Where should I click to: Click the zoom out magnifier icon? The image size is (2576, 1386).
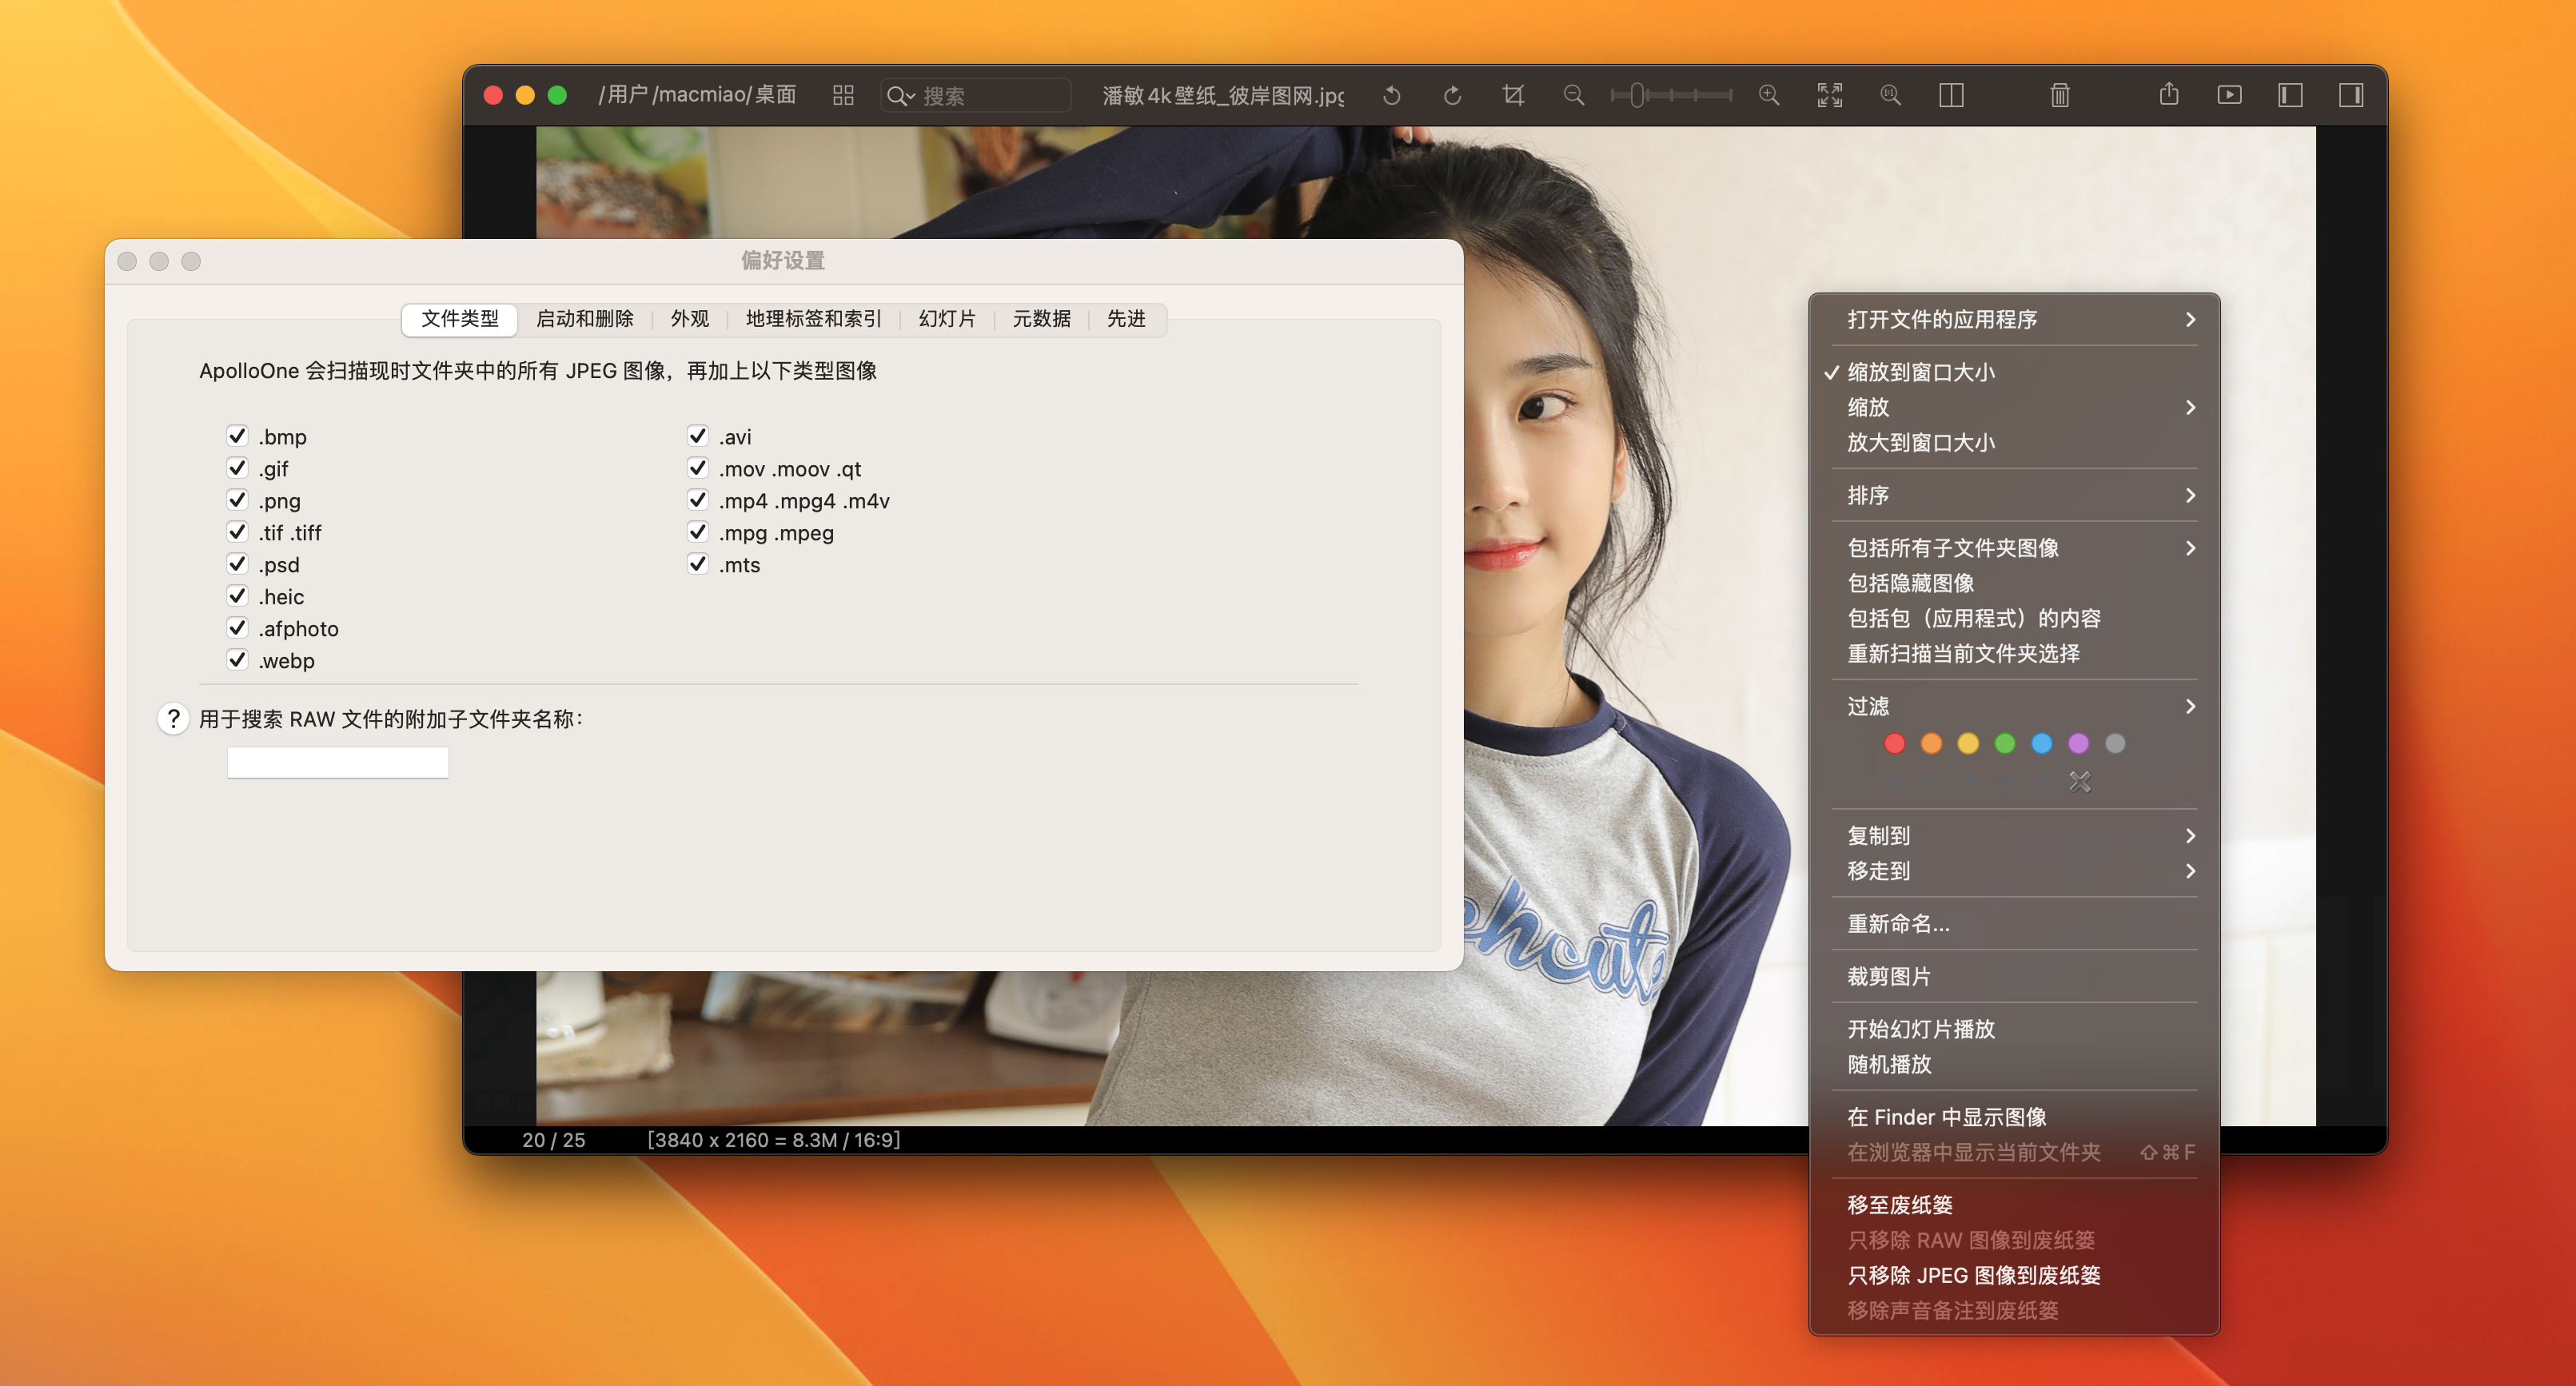click(1573, 95)
